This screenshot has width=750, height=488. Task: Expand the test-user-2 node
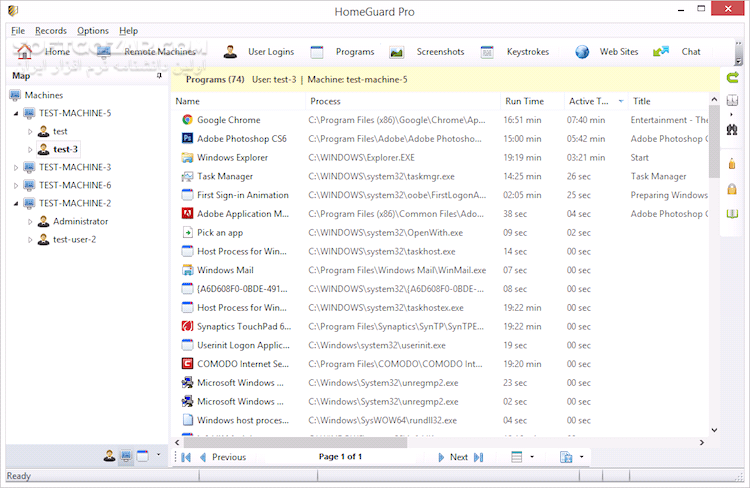30,240
